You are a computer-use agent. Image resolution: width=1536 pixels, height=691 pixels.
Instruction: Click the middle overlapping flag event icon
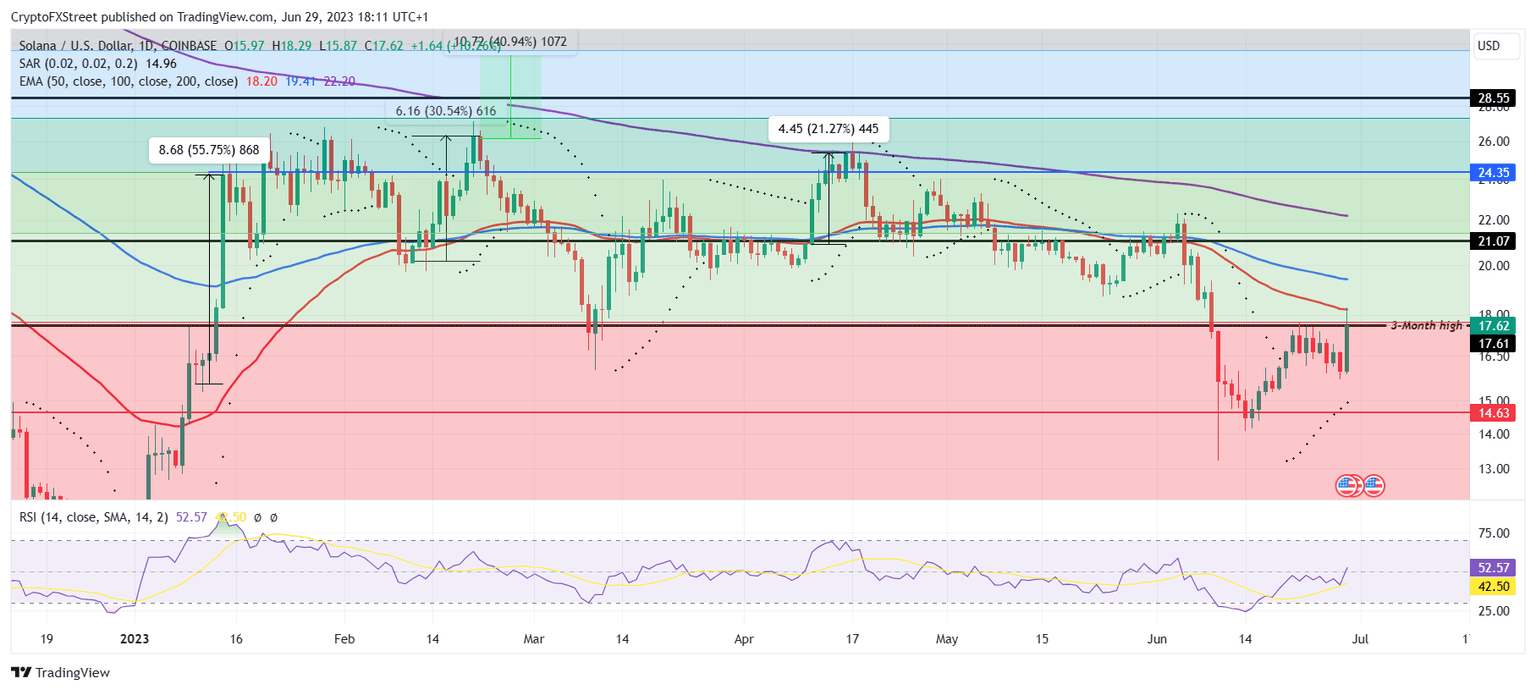[x=1358, y=486]
